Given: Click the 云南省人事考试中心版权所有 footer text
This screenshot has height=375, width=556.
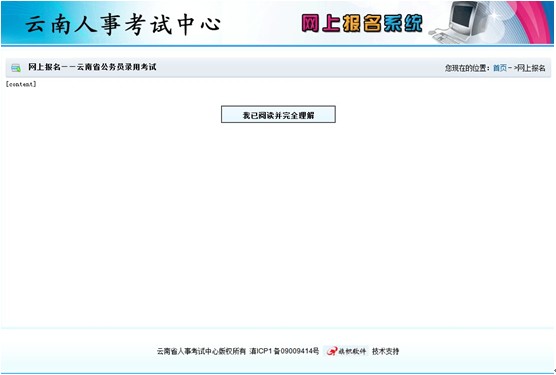Looking at the screenshot, I should (x=201, y=351).
